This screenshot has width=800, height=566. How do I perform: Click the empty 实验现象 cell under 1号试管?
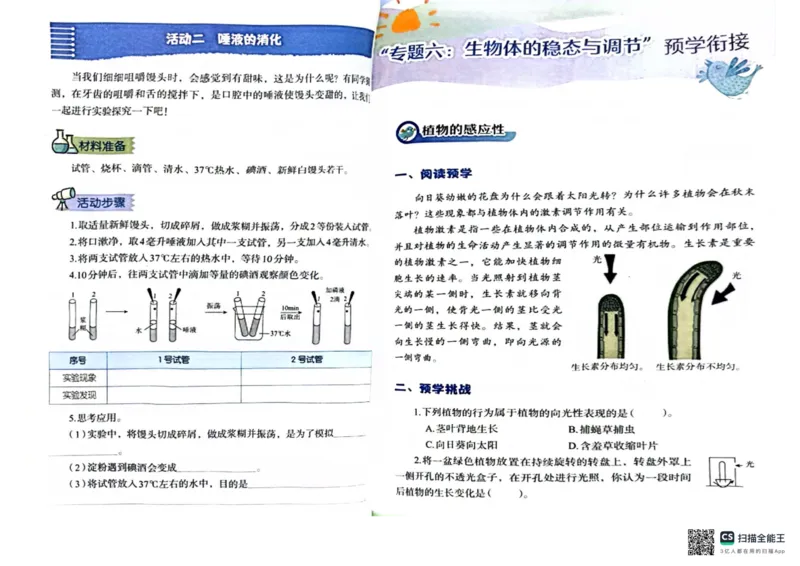point(174,378)
